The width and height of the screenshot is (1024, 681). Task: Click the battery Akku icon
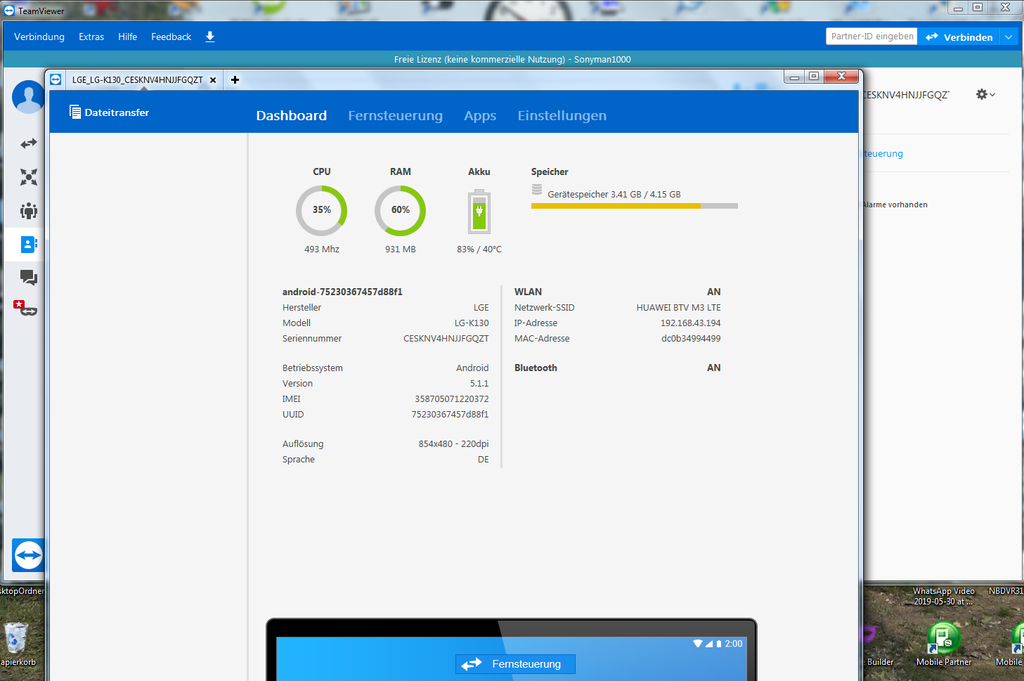pos(479,212)
